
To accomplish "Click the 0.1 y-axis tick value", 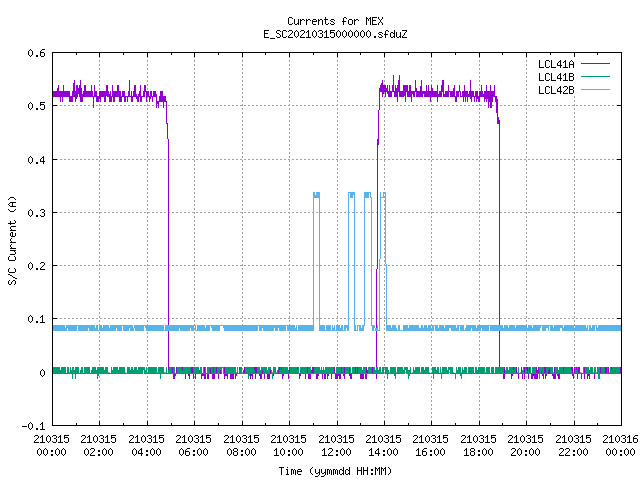I will tap(36, 319).
